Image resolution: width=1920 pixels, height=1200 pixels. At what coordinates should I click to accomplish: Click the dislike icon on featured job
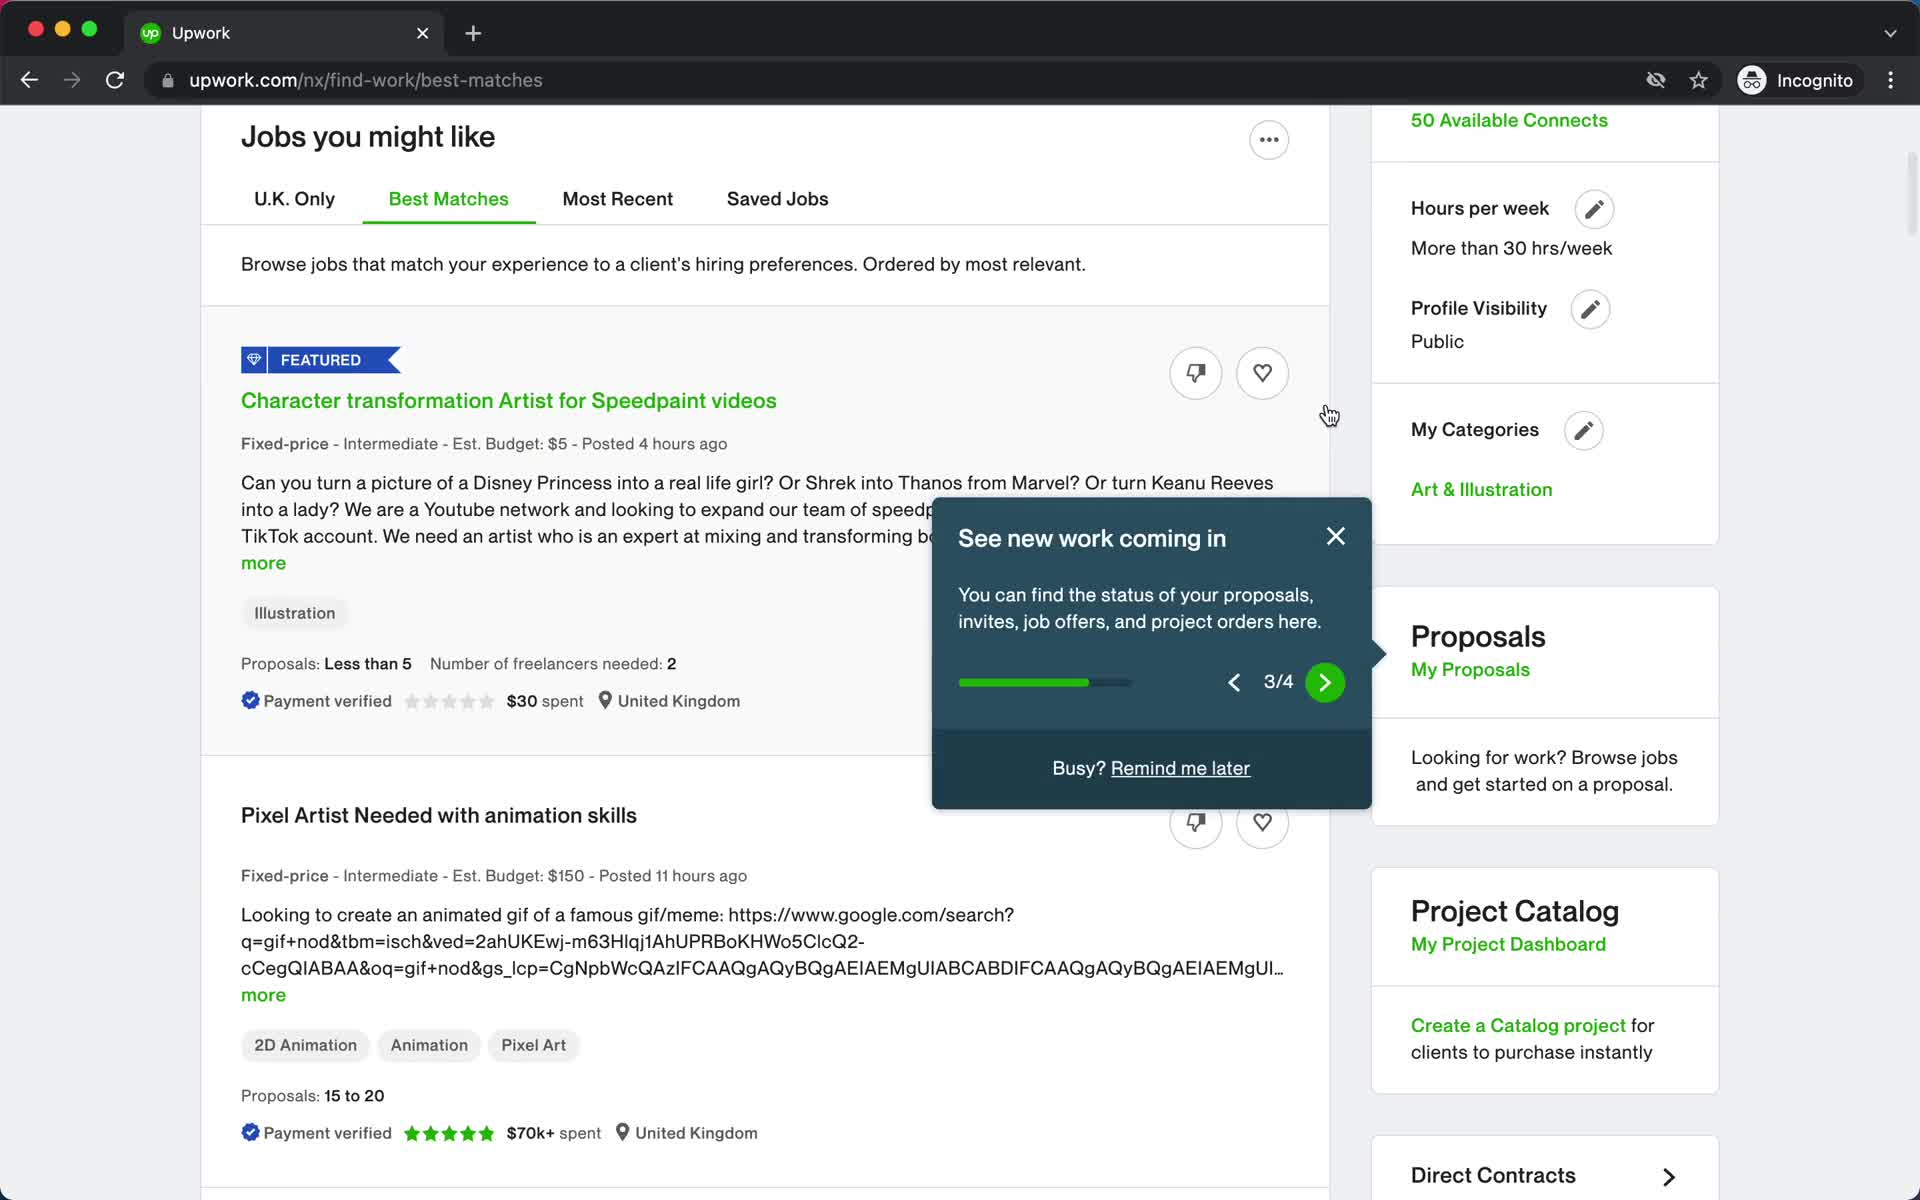tap(1194, 373)
